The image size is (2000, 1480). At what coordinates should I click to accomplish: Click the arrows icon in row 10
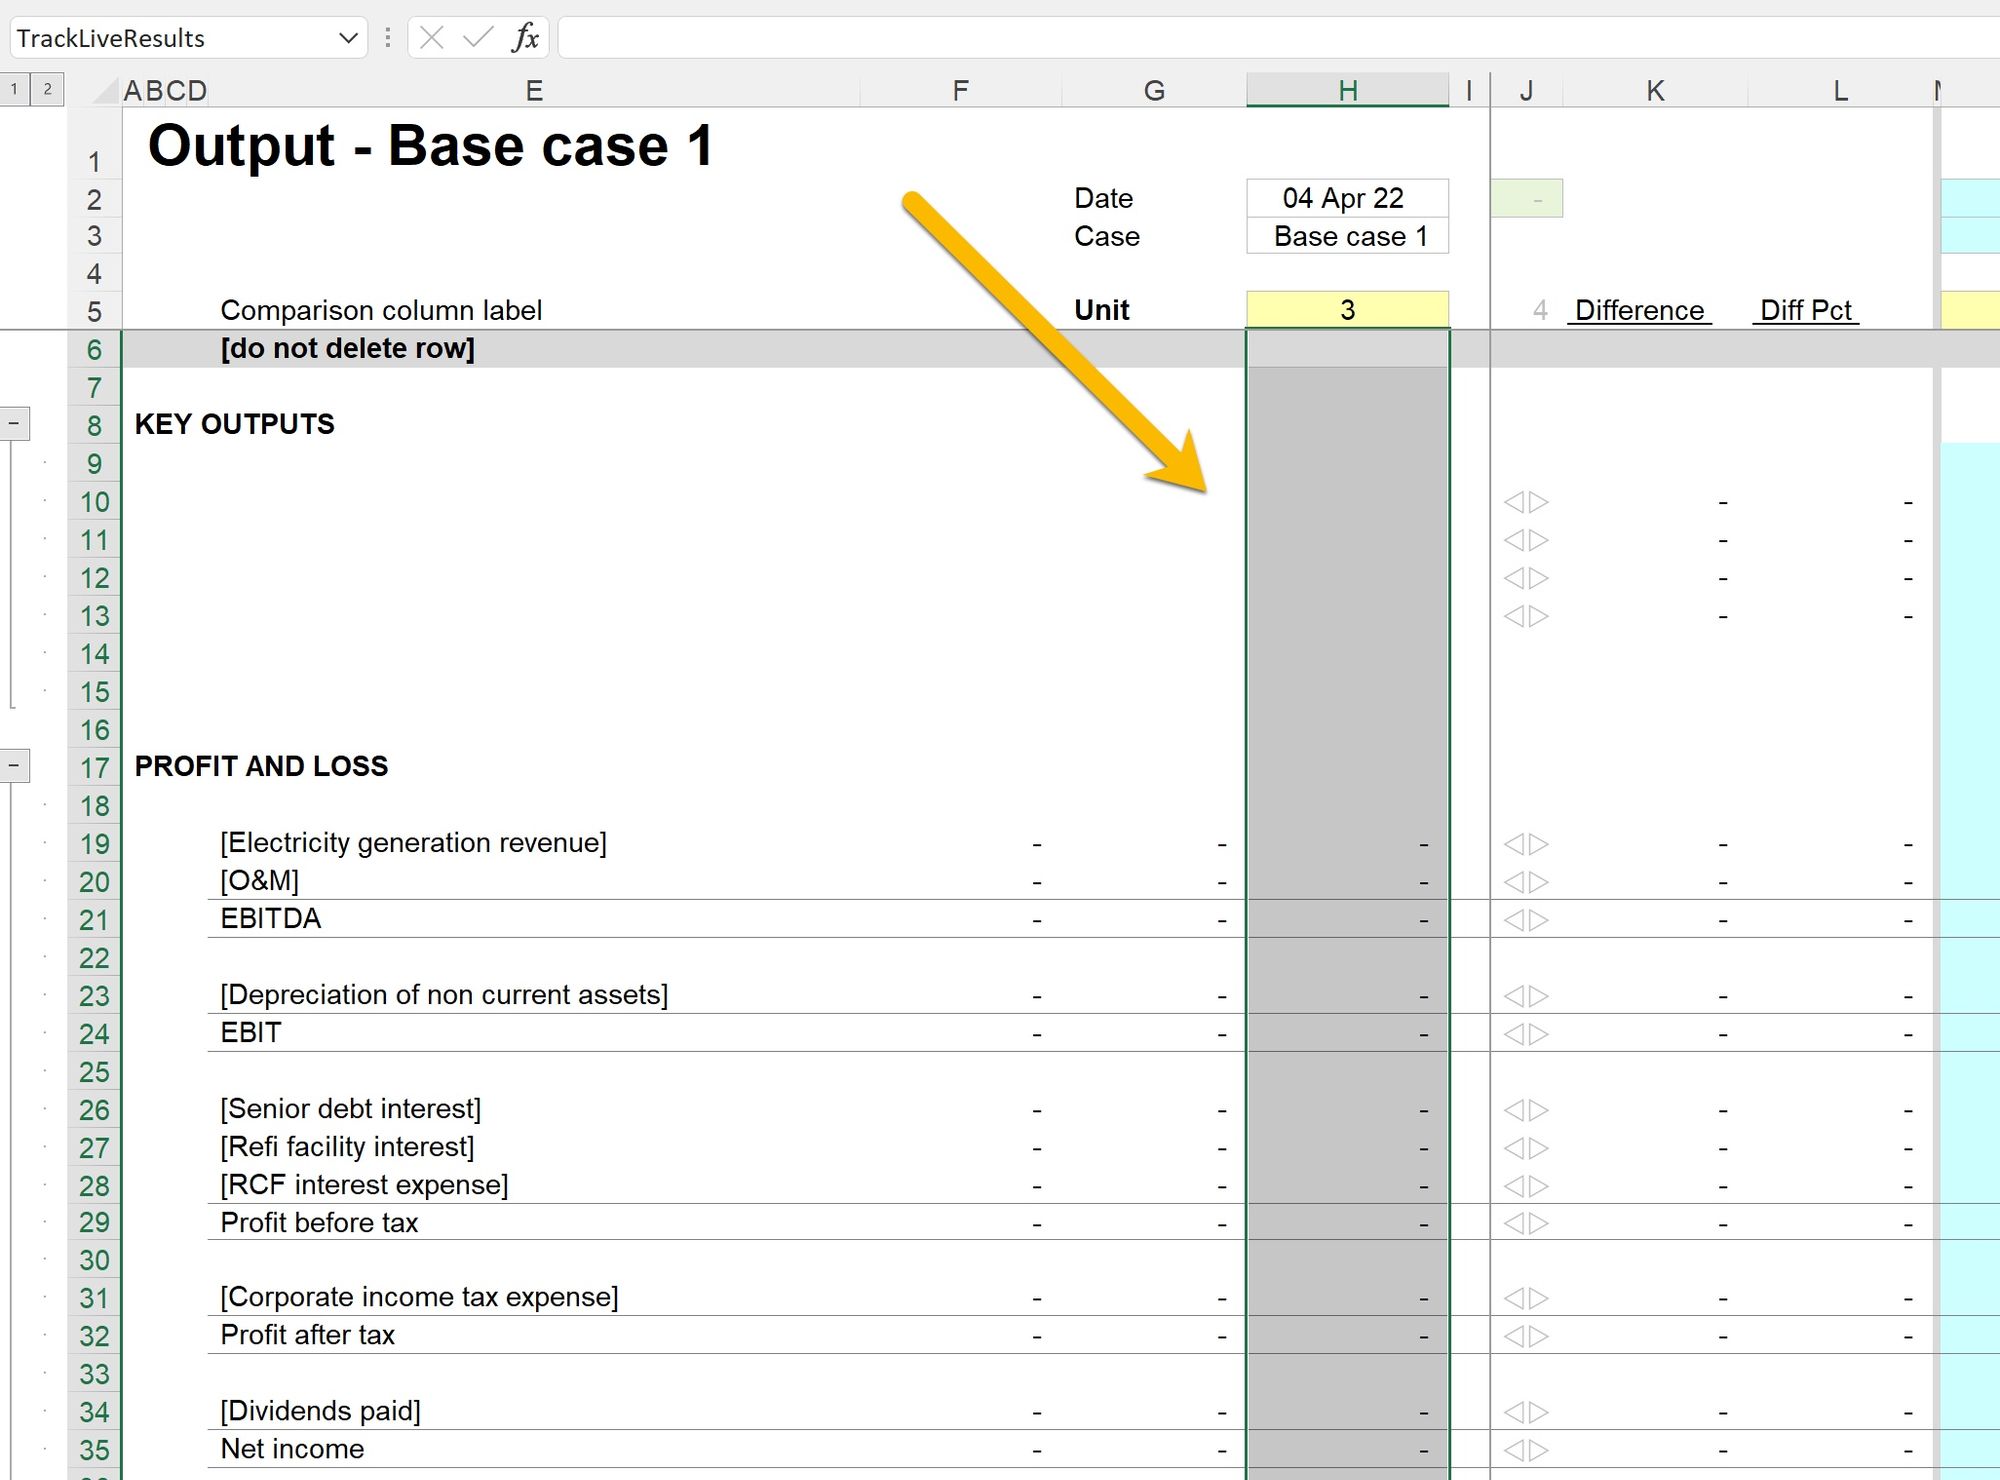[1526, 502]
